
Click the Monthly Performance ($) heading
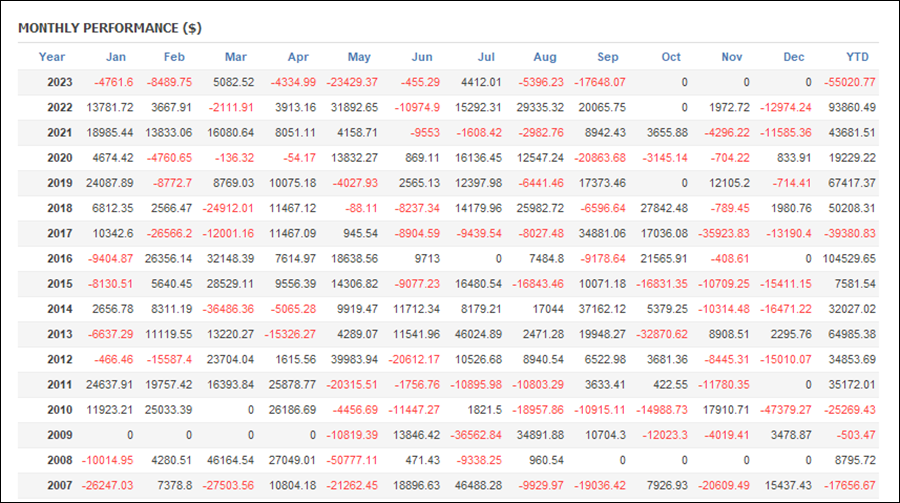pyautogui.click(x=110, y=28)
